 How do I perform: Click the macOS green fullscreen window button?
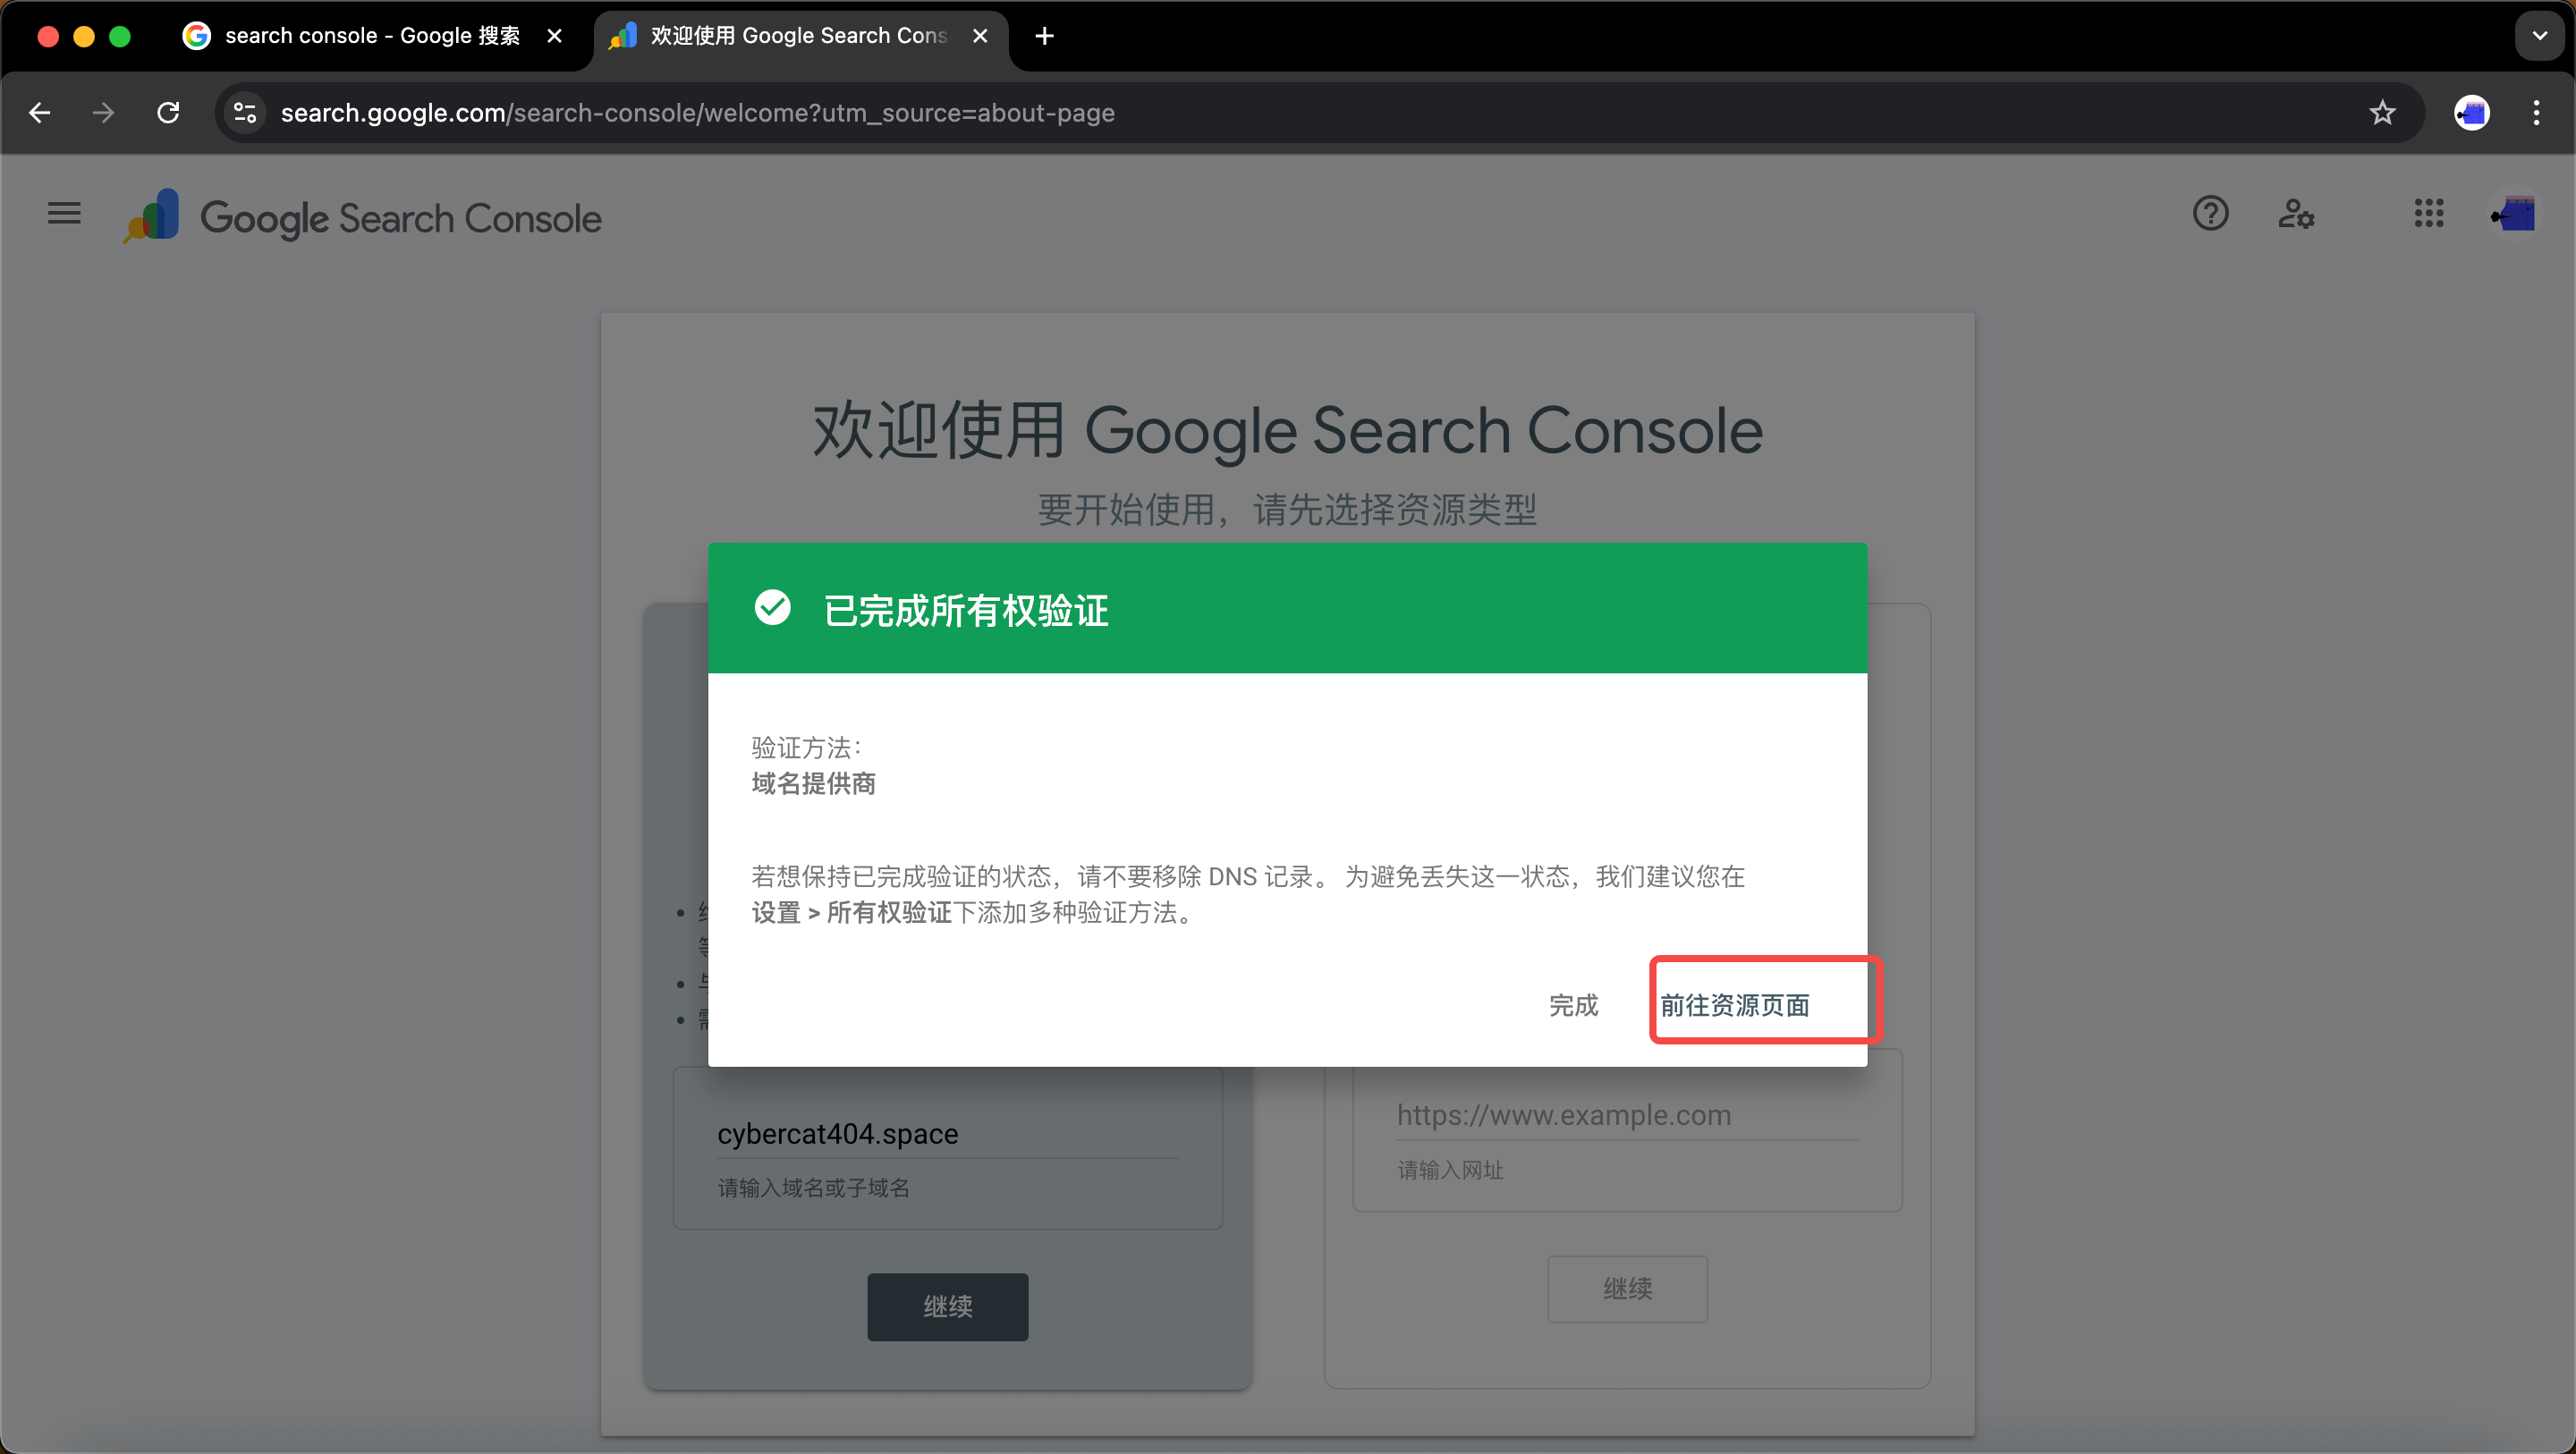click(x=120, y=36)
